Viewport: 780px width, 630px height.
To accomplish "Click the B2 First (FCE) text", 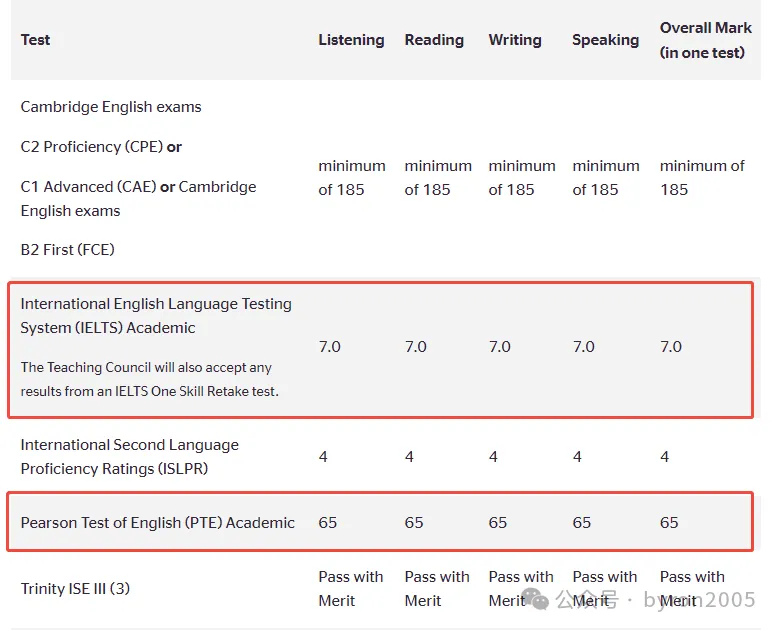I will click(x=68, y=249).
